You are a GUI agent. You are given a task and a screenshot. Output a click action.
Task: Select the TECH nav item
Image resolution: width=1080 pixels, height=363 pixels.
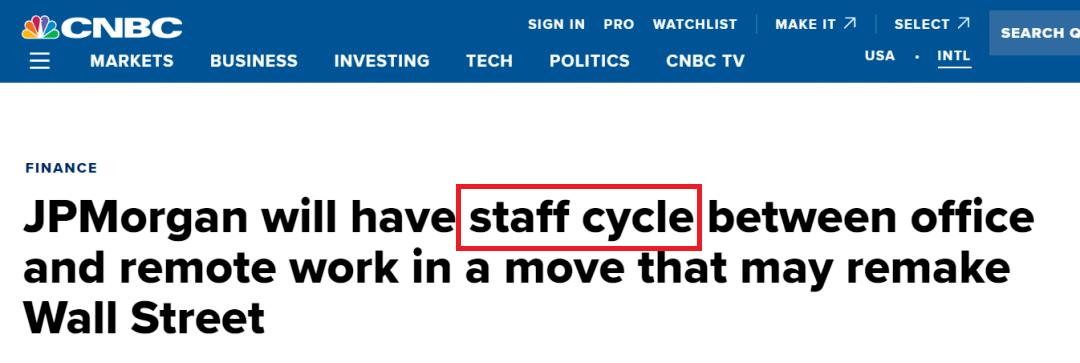(489, 61)
